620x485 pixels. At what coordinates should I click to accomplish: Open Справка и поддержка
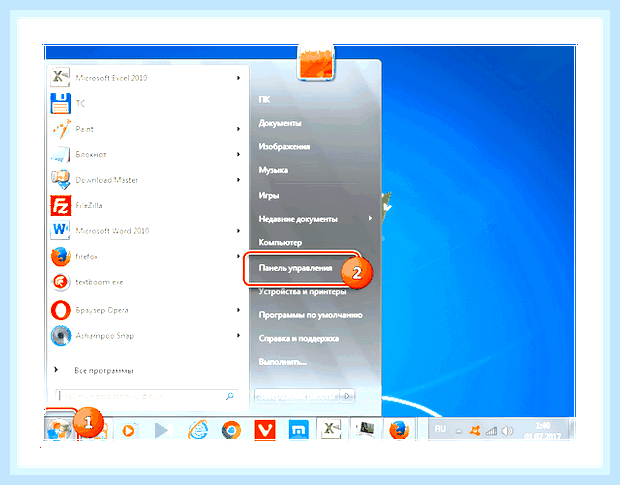(x=299, y=338)
